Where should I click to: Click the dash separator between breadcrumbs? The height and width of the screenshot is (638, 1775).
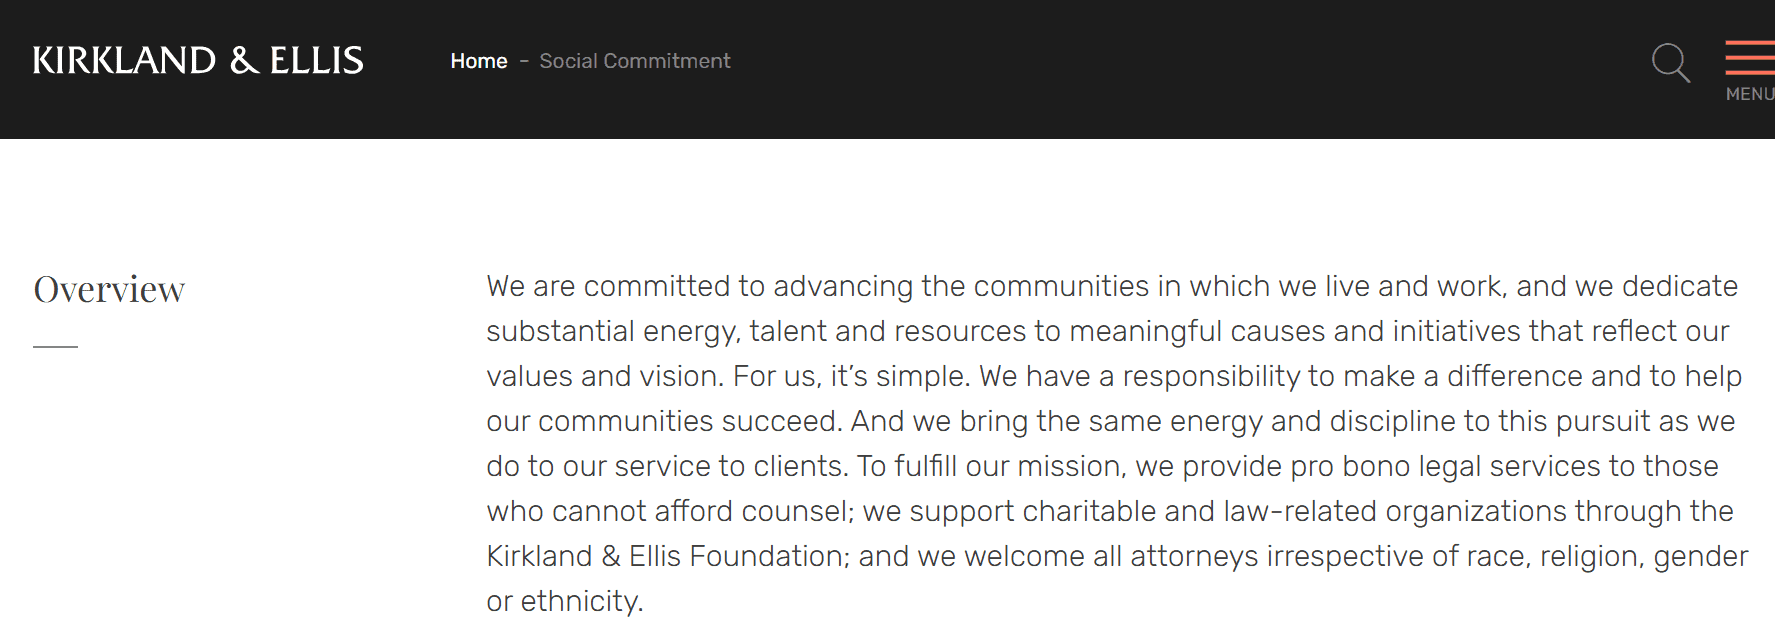[524, 61]
